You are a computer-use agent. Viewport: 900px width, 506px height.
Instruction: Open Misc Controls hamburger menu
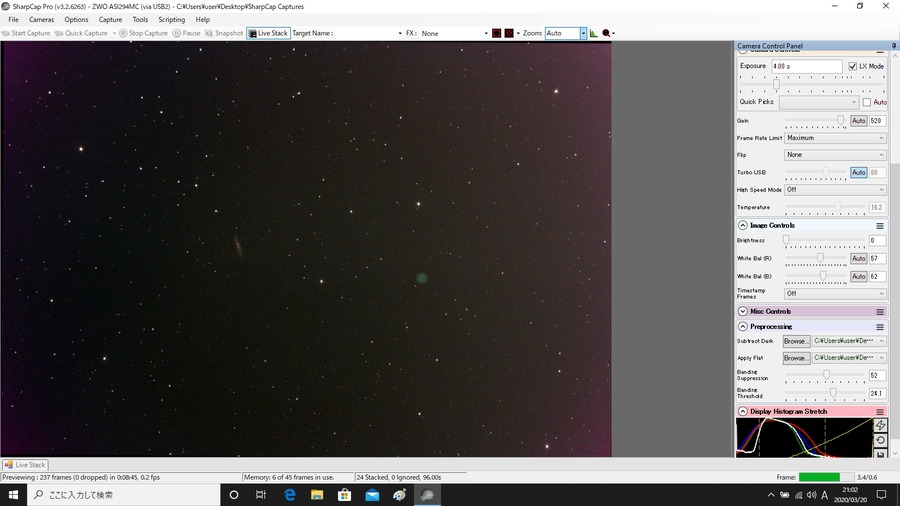tap(880, 312)
